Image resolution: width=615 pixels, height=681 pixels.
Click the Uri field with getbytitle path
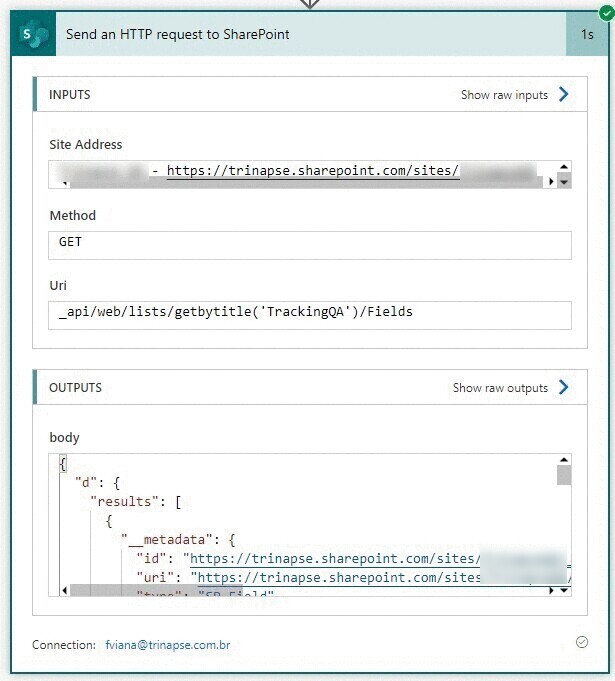pyautogui.click(x=311, y=315)
